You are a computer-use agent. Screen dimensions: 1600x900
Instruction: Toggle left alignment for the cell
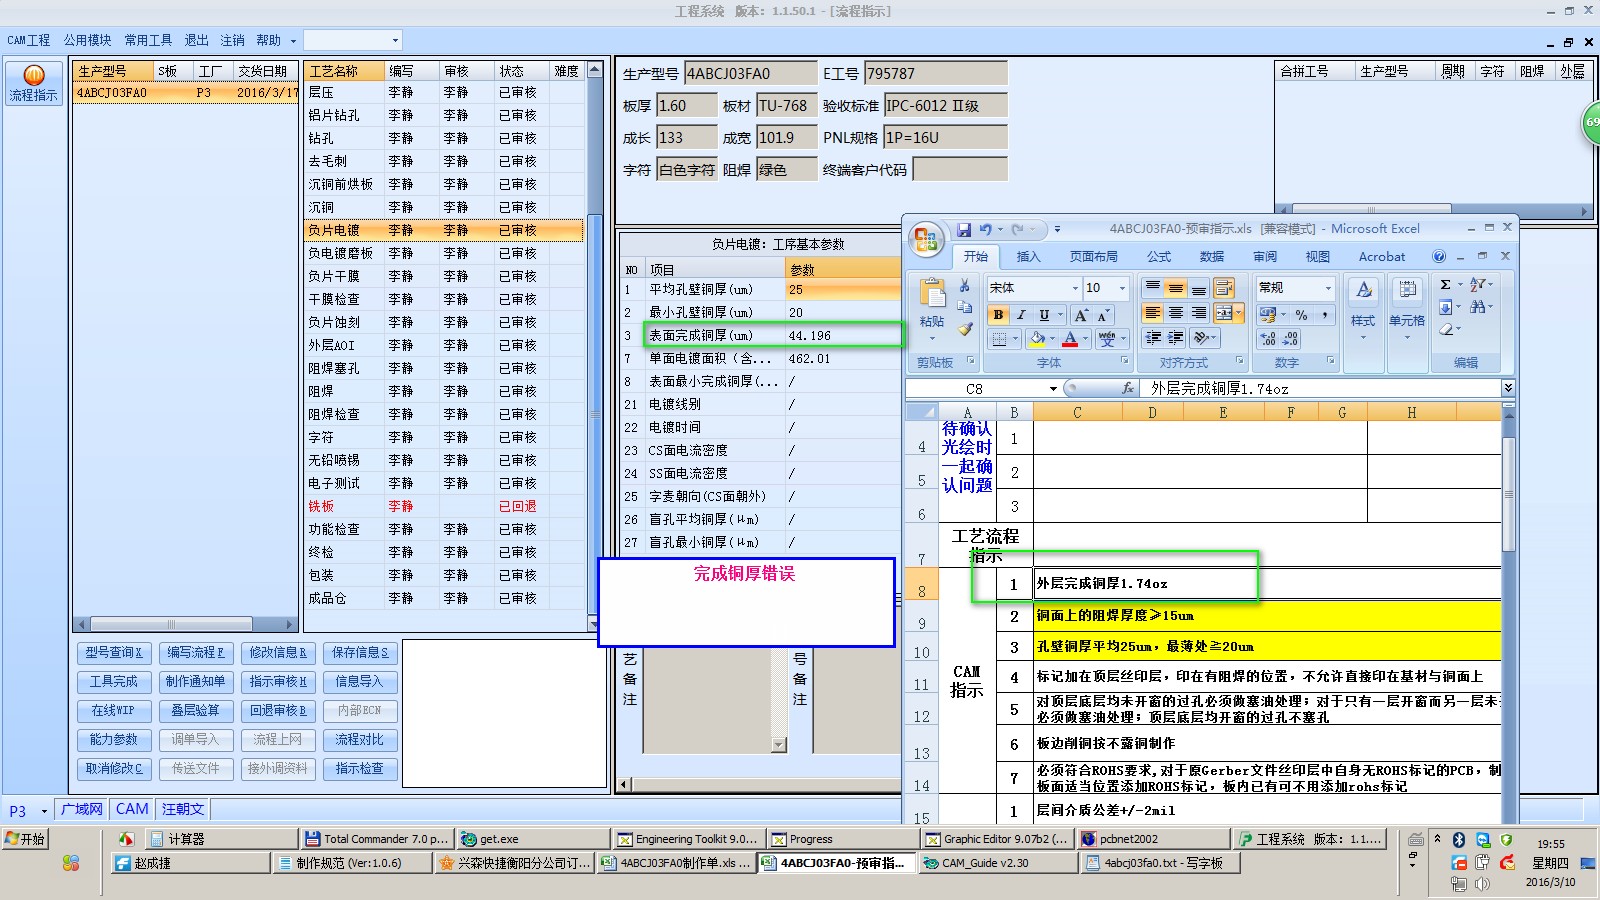click(1153, 314)
